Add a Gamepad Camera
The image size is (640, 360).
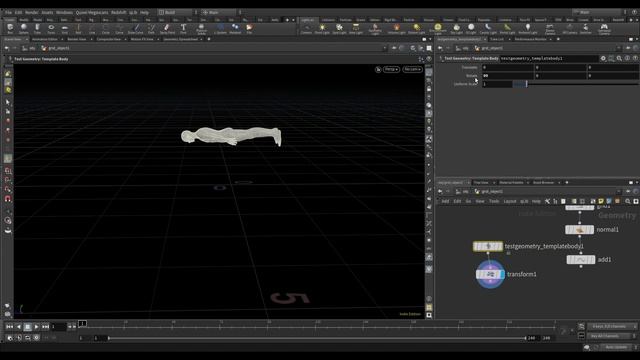click(x=604, y=29)
